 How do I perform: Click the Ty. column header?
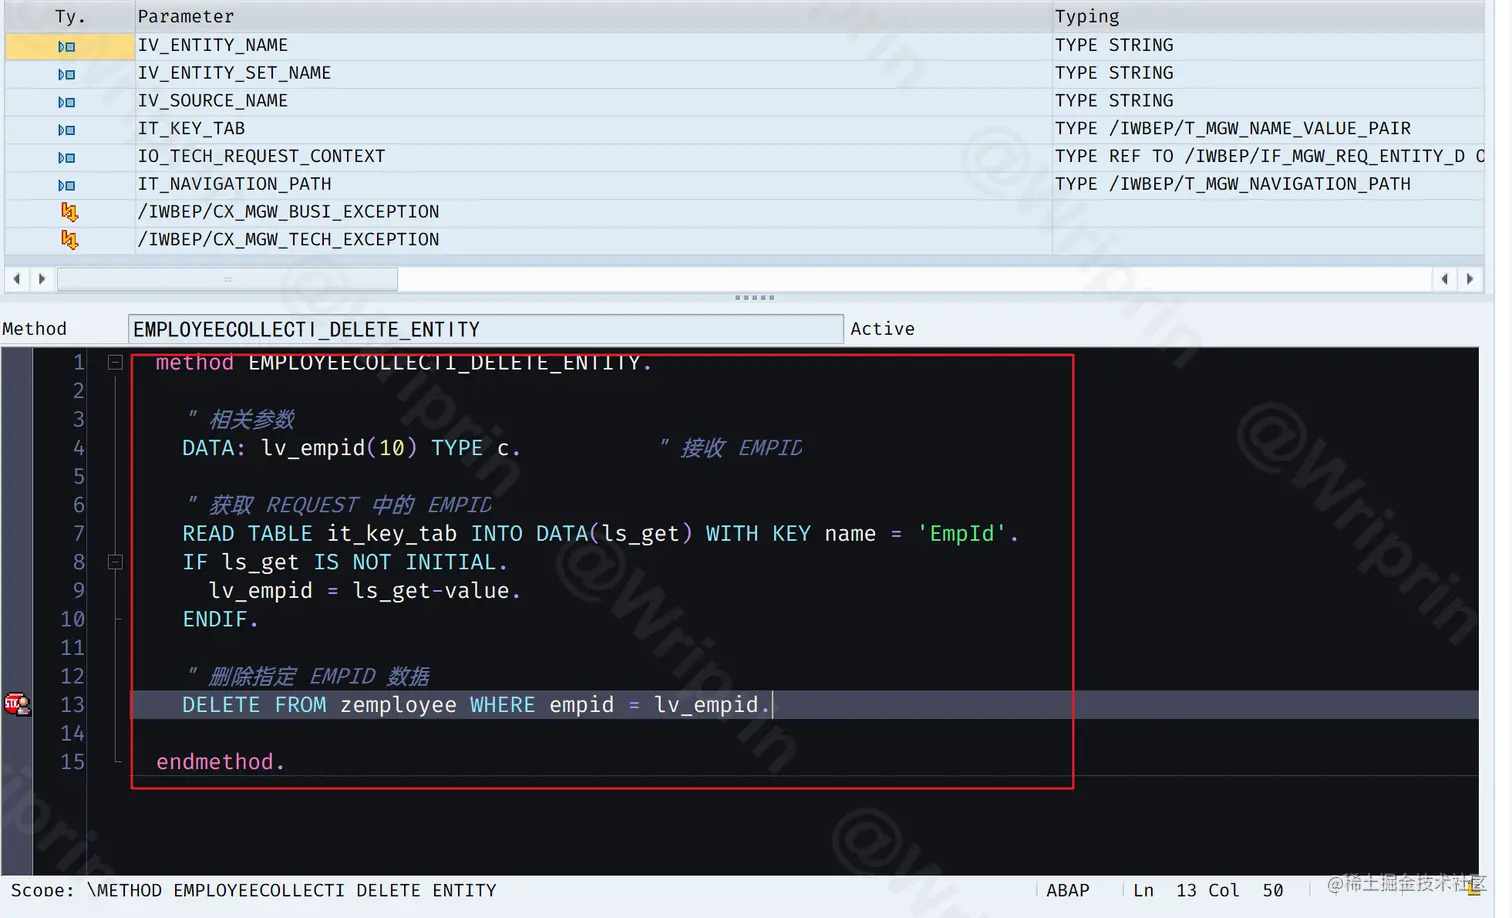(70, 17)
